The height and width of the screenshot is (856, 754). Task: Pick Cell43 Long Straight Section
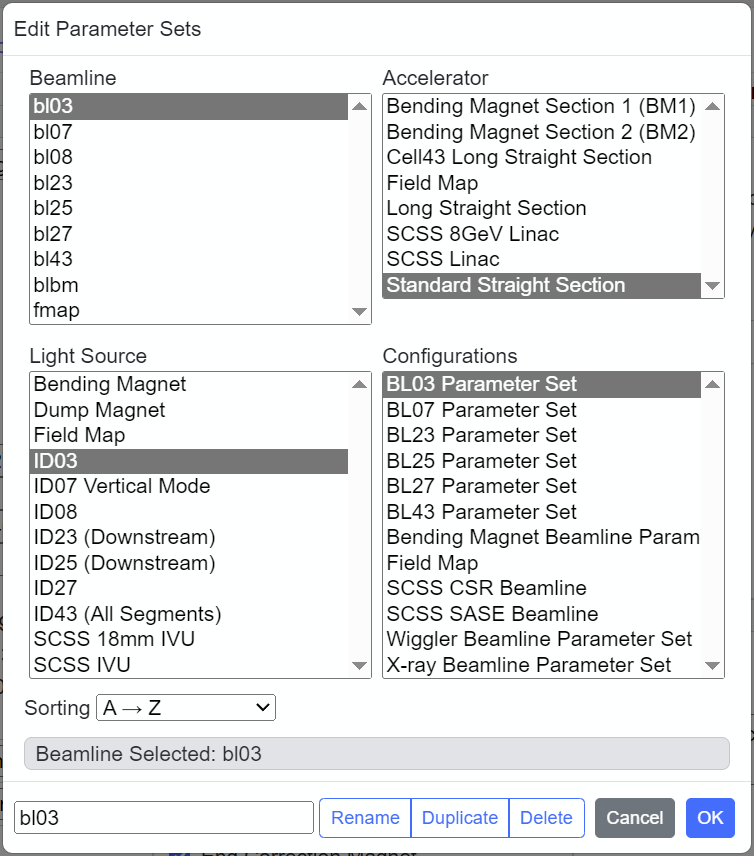[x=542, y=157]
